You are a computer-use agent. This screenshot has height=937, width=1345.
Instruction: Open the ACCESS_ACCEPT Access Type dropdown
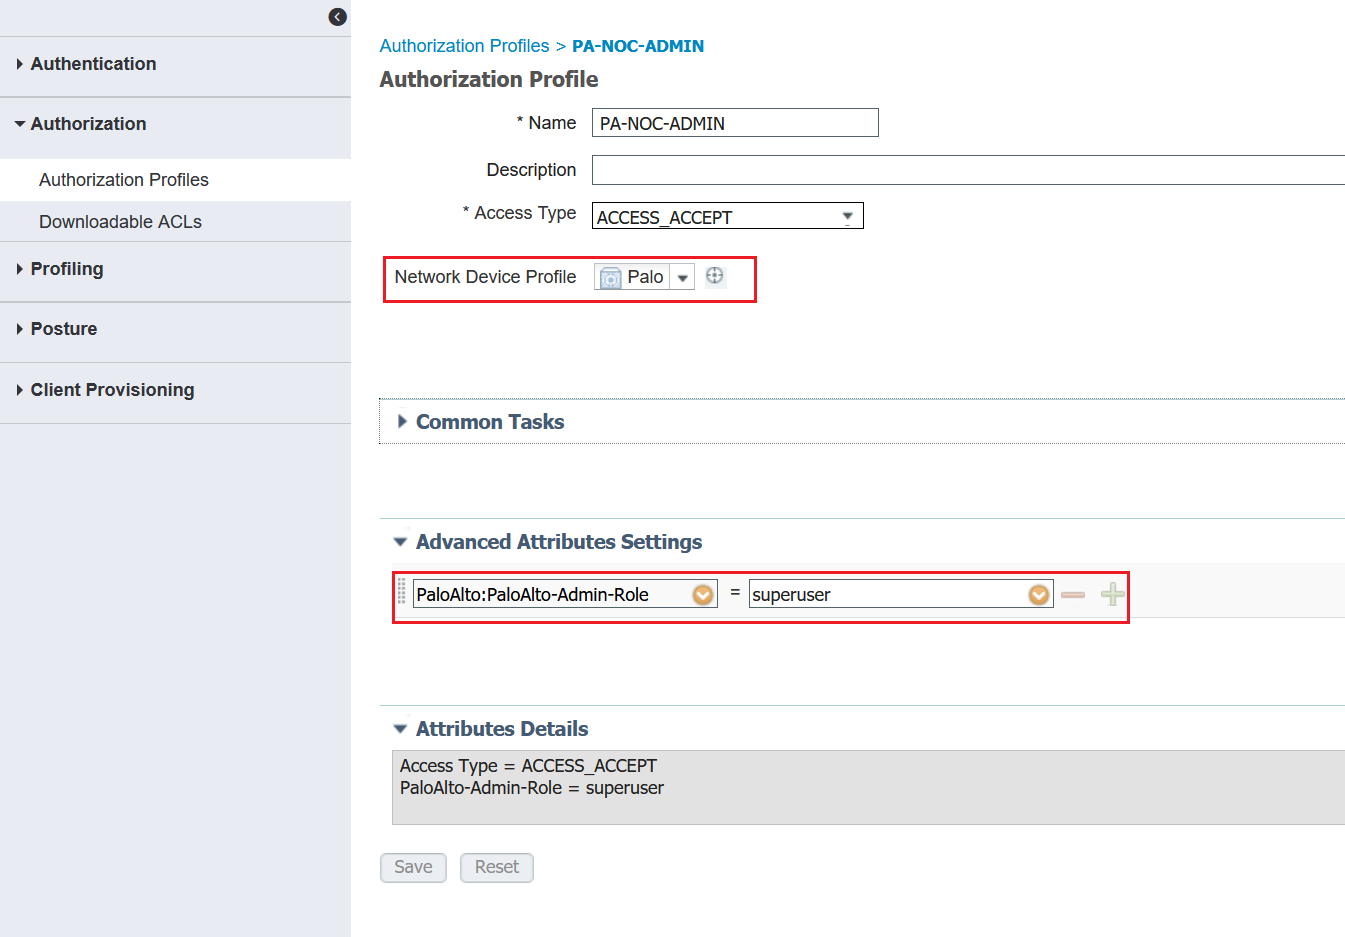coord(850,215)
